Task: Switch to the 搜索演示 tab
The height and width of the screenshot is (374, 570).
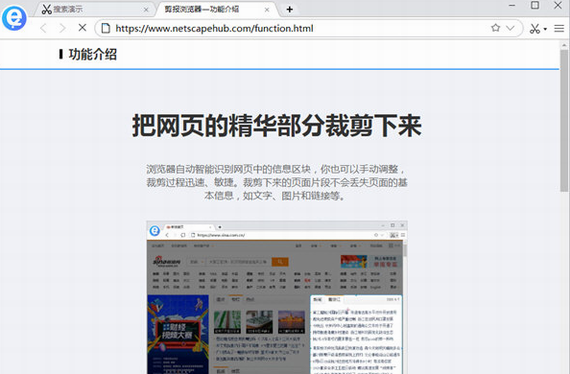Action: 95,9
